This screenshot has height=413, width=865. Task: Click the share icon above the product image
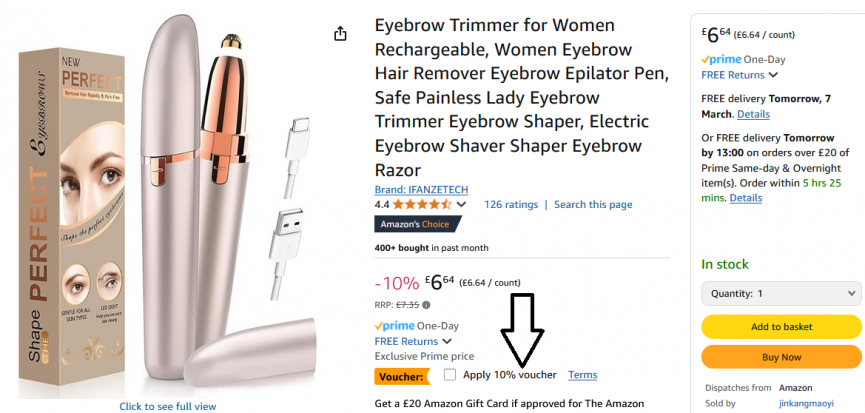point(340,34)
